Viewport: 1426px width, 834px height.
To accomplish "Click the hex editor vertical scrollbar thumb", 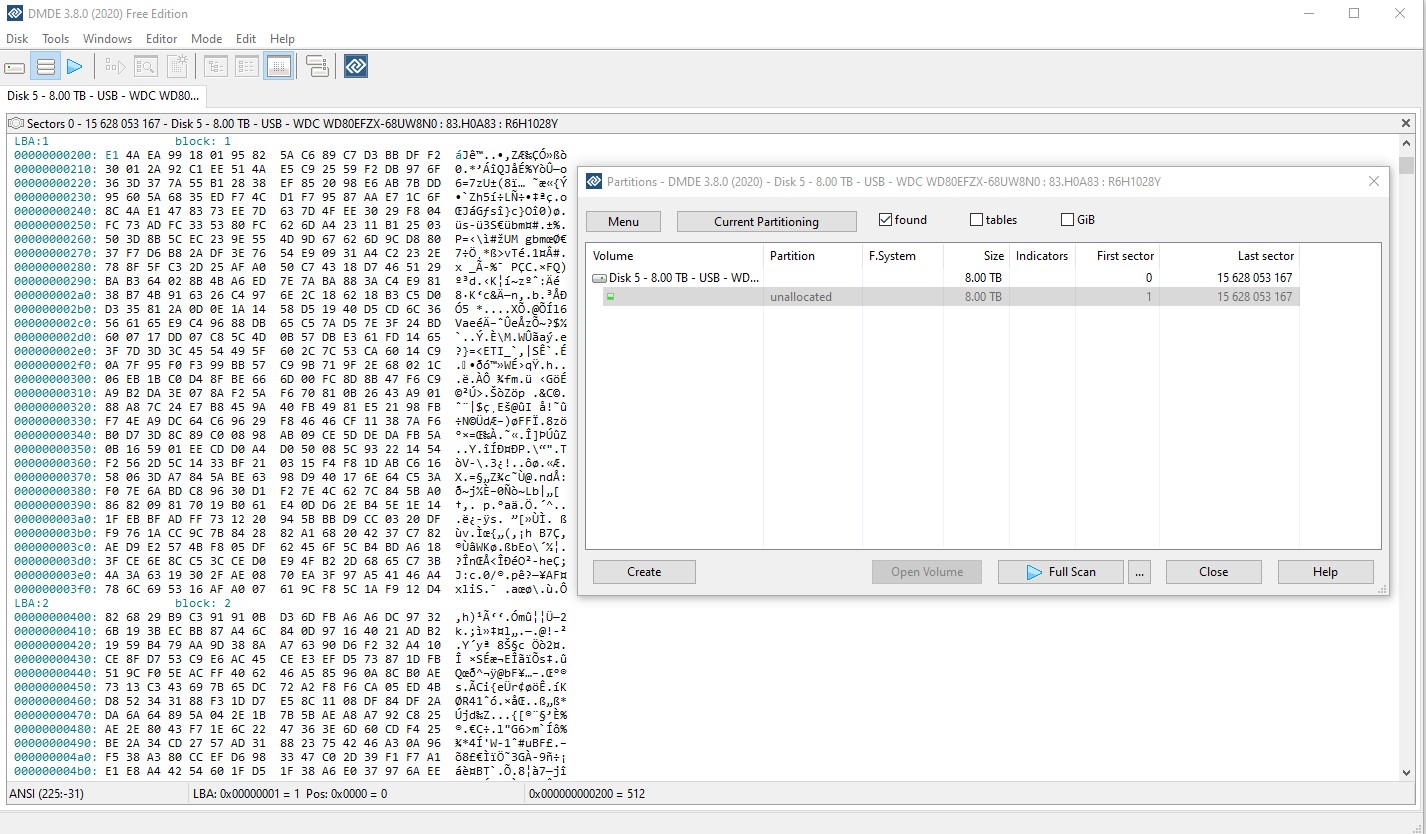I will coord(1406,166).
